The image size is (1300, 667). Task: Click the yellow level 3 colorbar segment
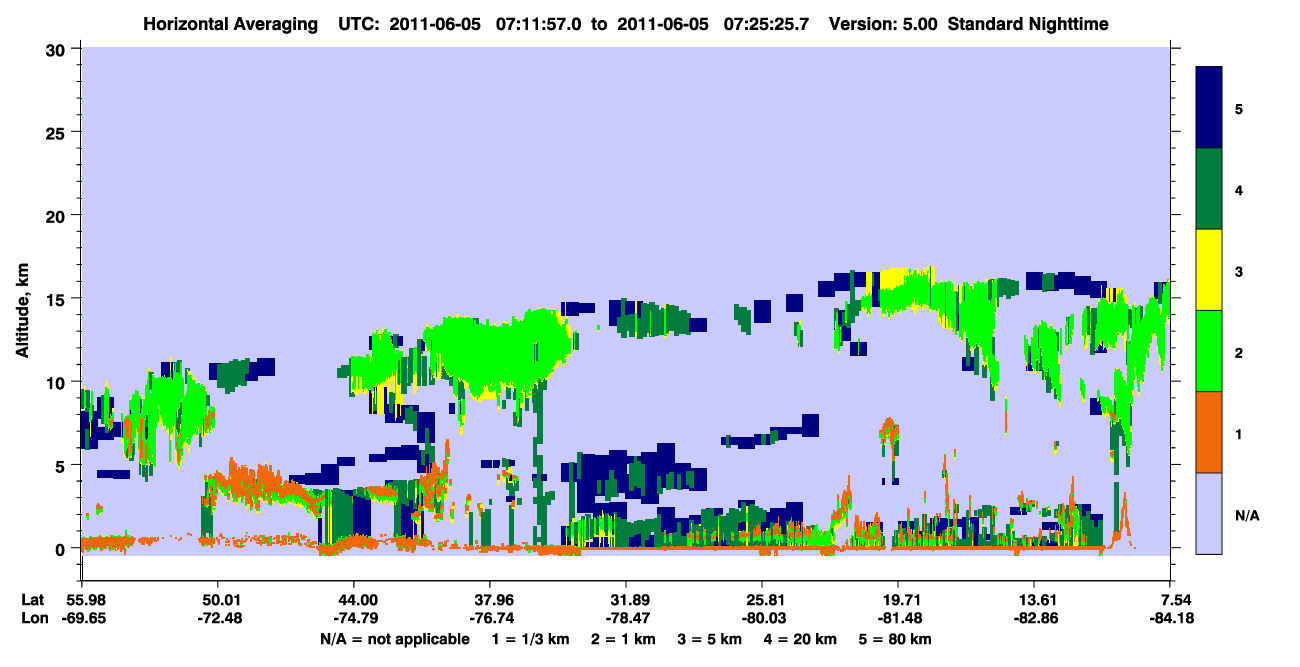[x=1209, y=270]
